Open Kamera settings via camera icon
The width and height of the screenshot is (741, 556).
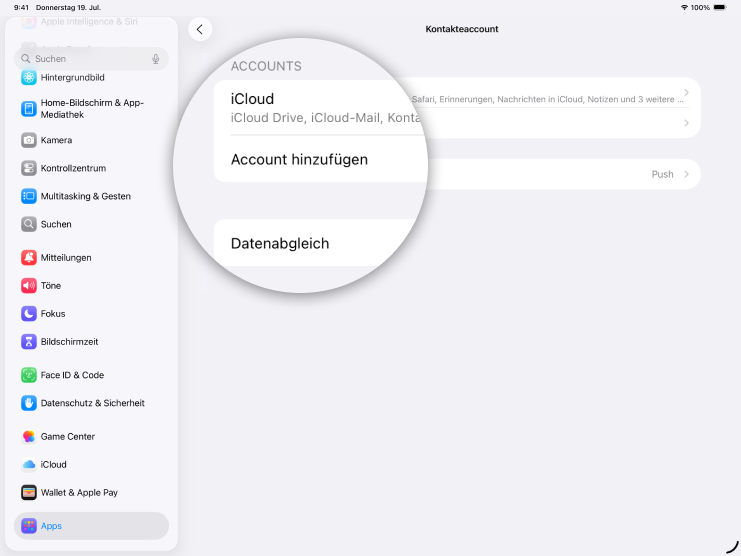coord(29,140)
